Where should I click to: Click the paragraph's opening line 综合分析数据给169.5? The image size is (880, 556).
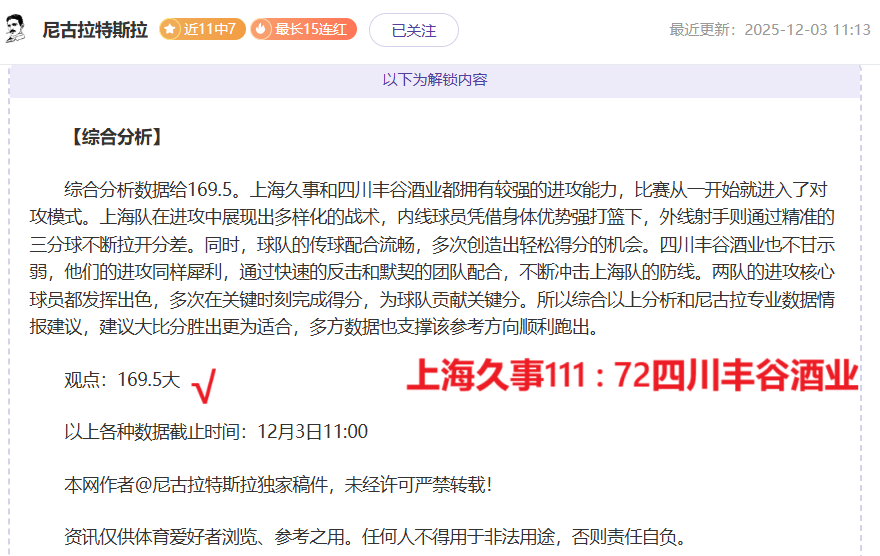point(150,190)
